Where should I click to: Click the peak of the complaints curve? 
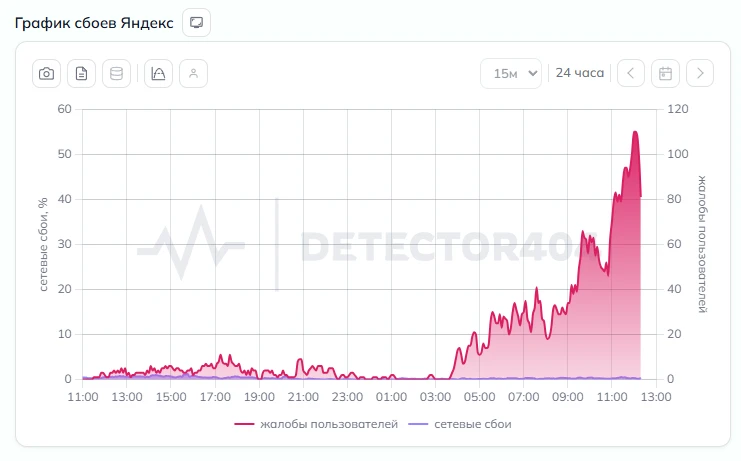(x=635, y=132)
